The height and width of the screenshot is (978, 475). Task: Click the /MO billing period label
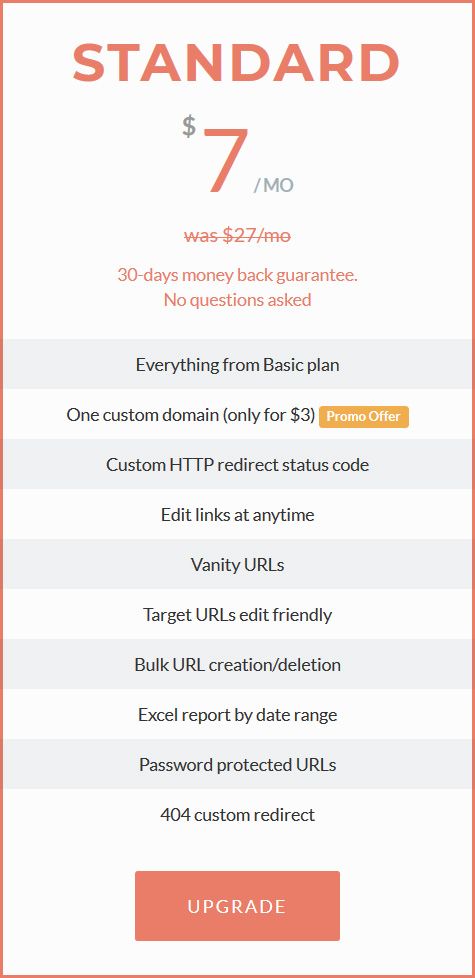[x=274, y=185]
